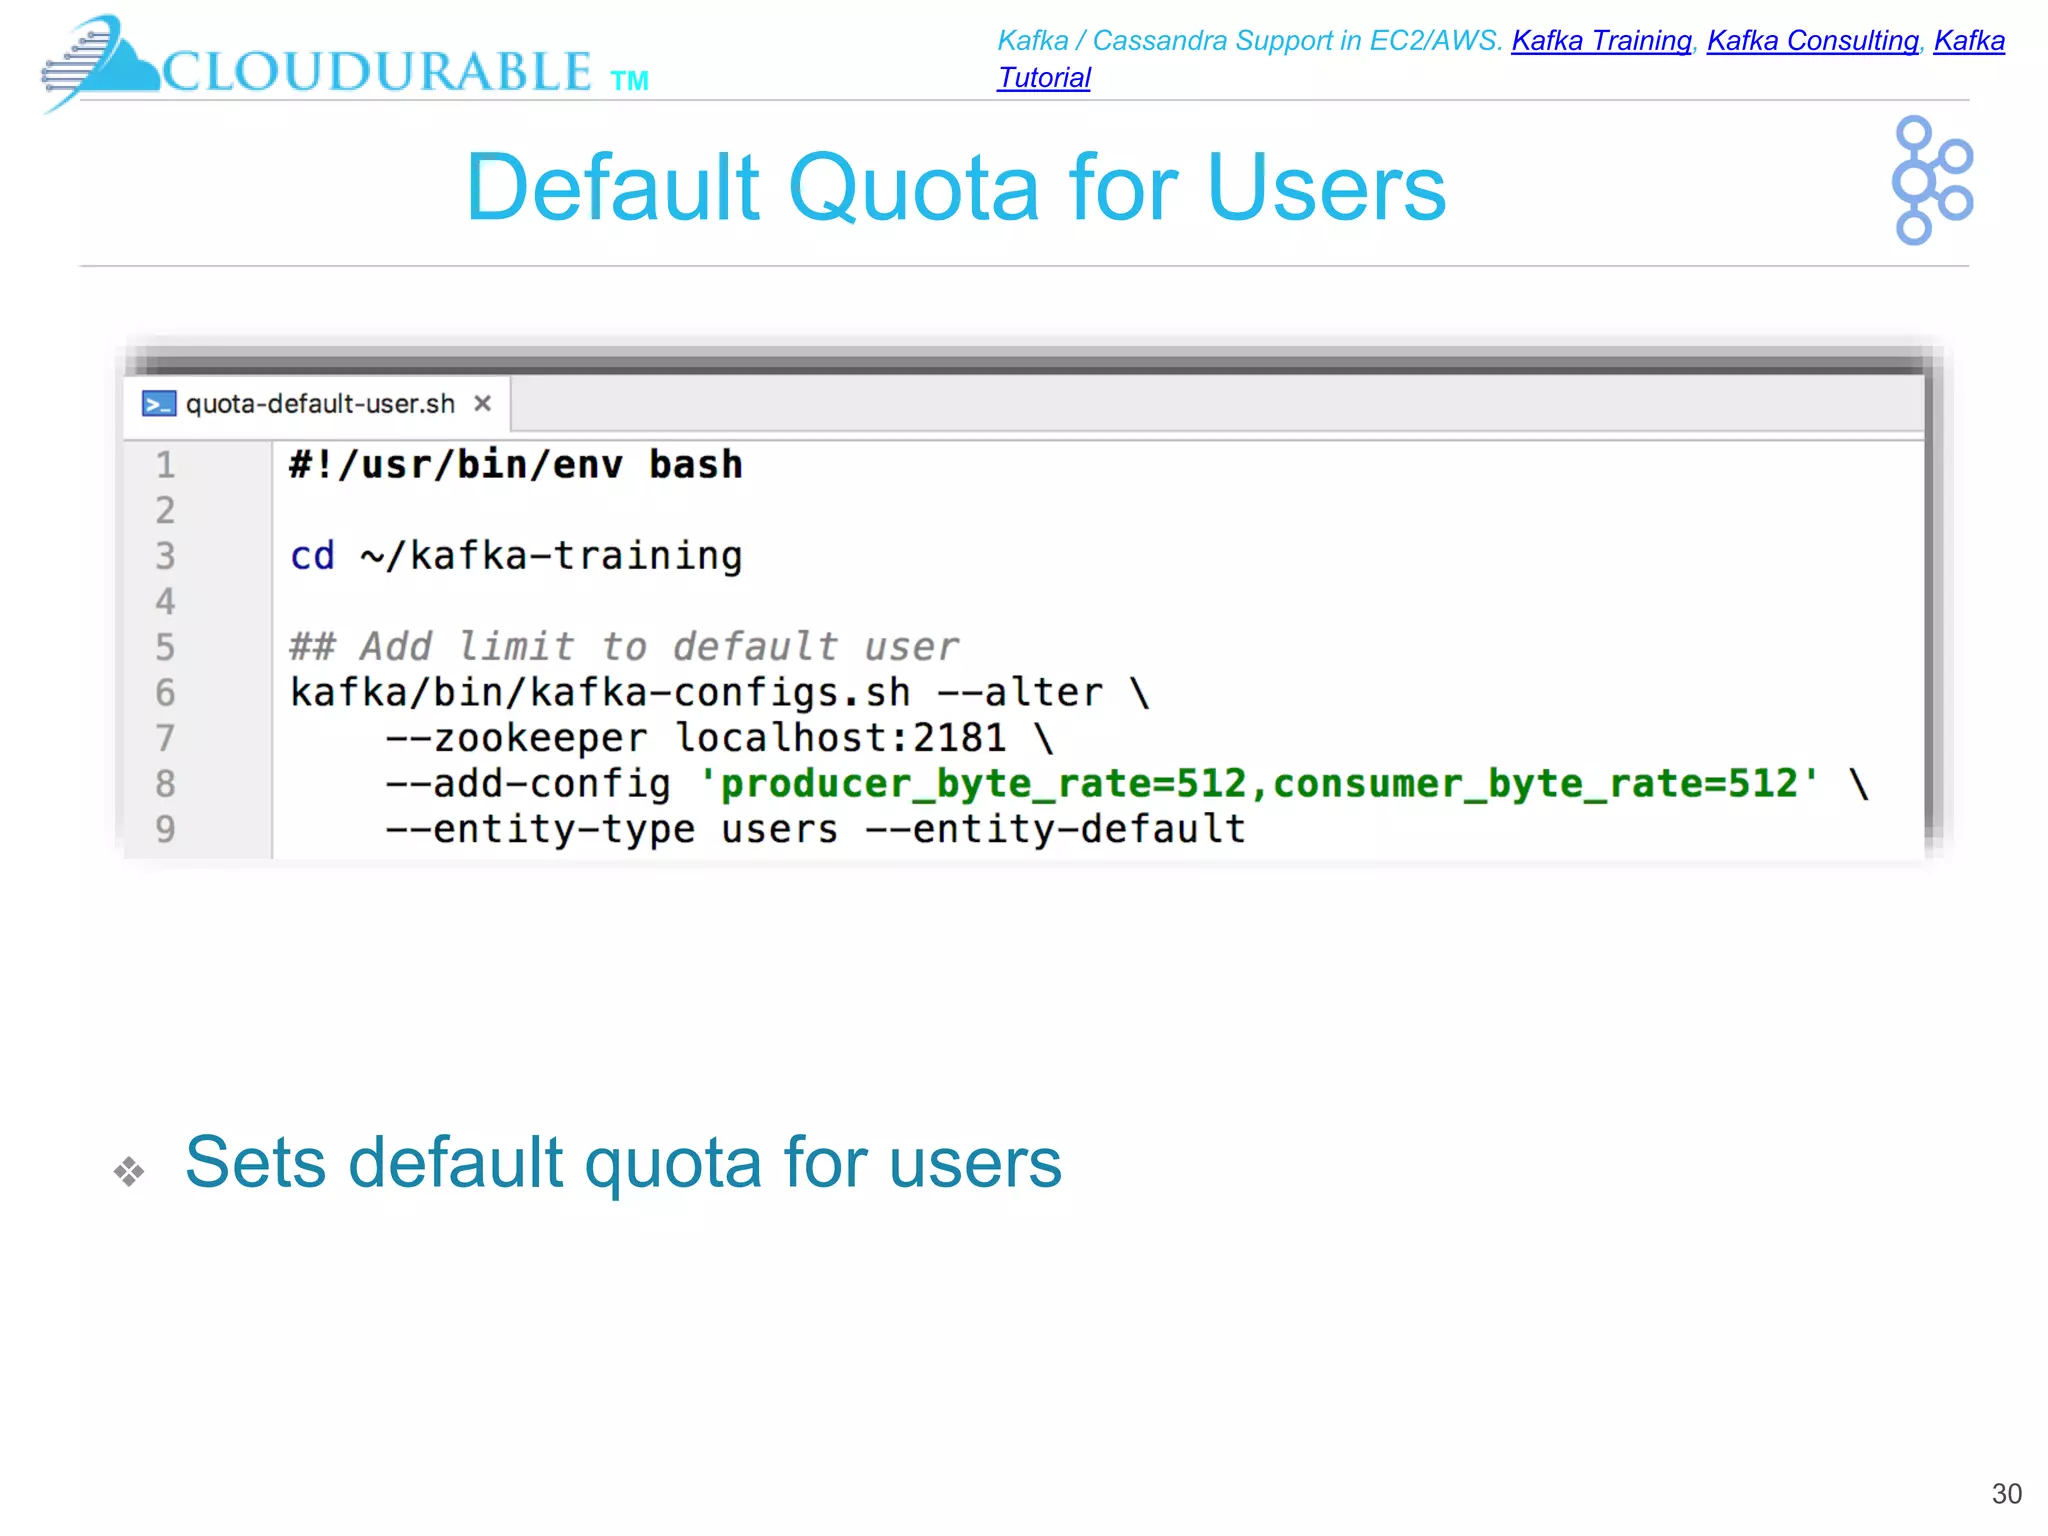Click the diamond bullet before Sets default quota
This screenshot has width=2048, height=1536.
129,1170
